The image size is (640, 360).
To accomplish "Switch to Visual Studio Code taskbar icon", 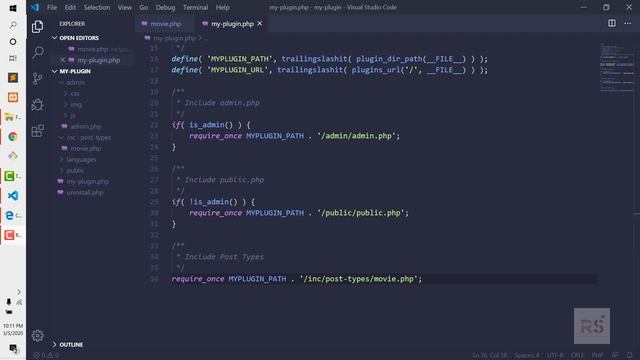I will 13,196.
